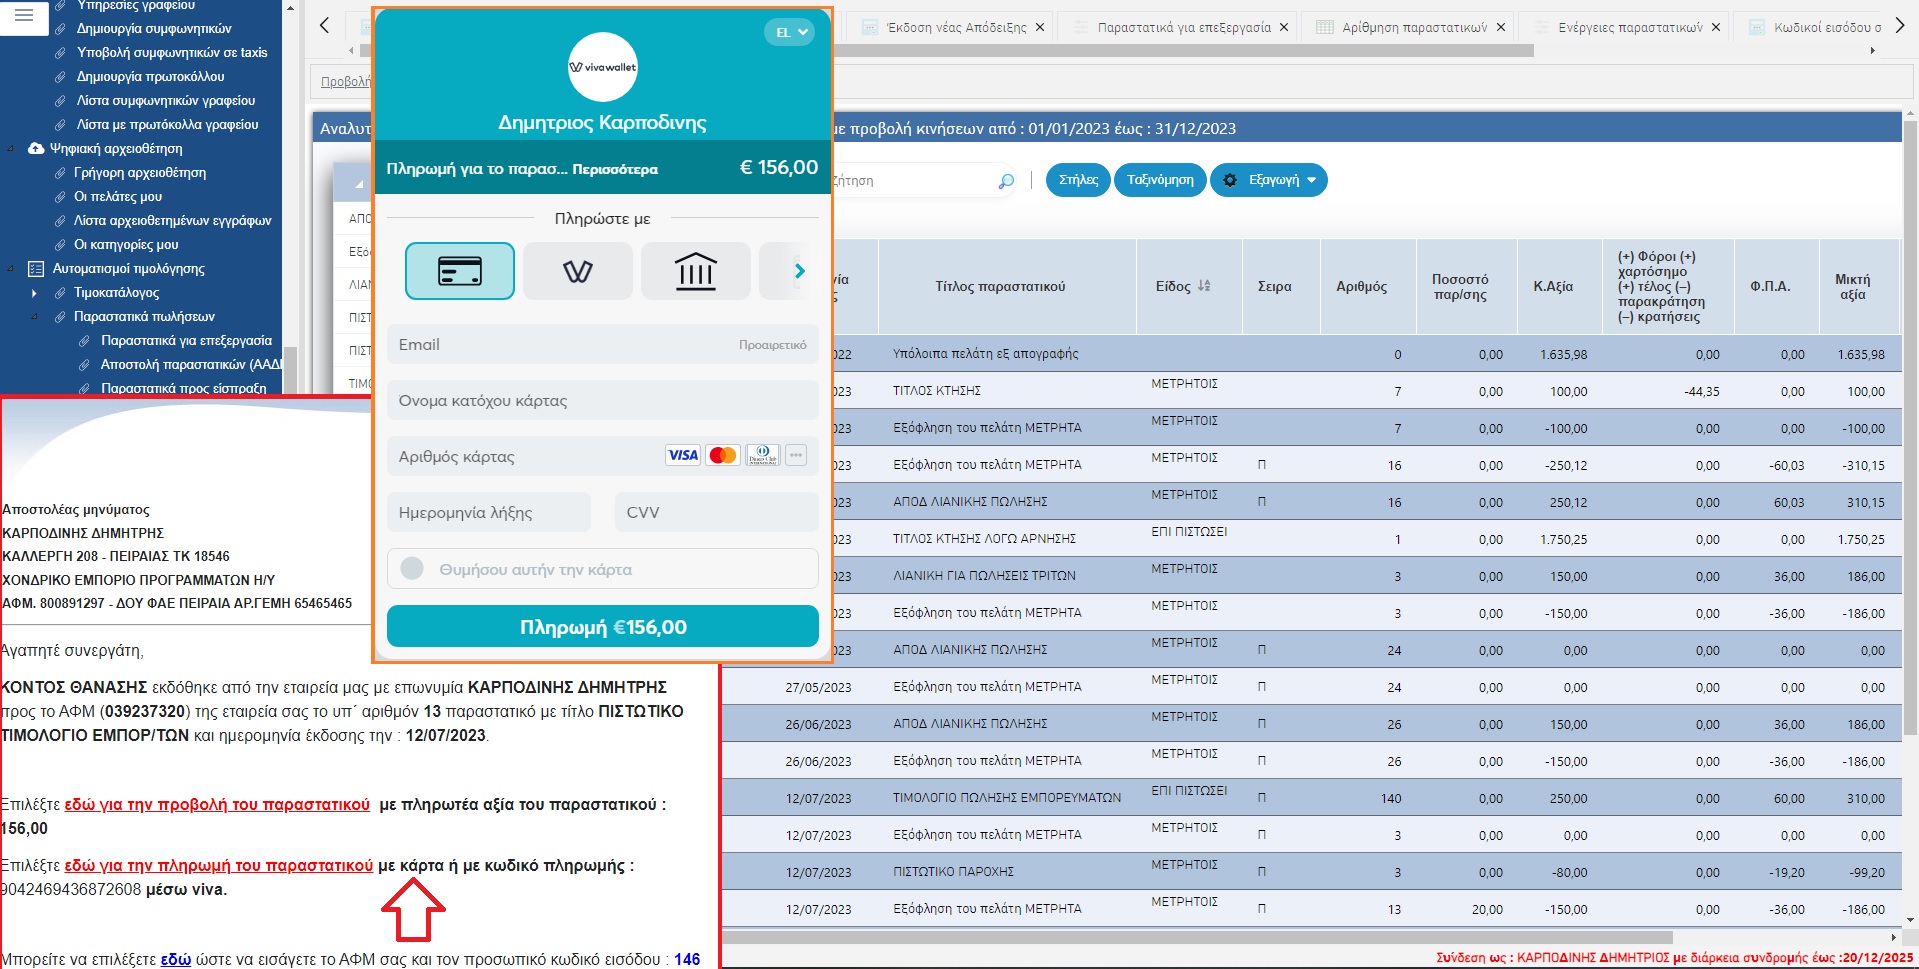The height and width of the screenshot is (969, 1919).
Task: Open the εδώ για την πληρωμή του παραστατικού link
Action: click(x=219, y=865)
